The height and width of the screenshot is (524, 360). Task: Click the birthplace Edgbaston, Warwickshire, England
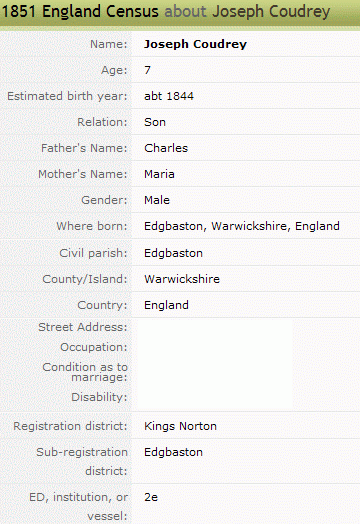coord(242,226)
